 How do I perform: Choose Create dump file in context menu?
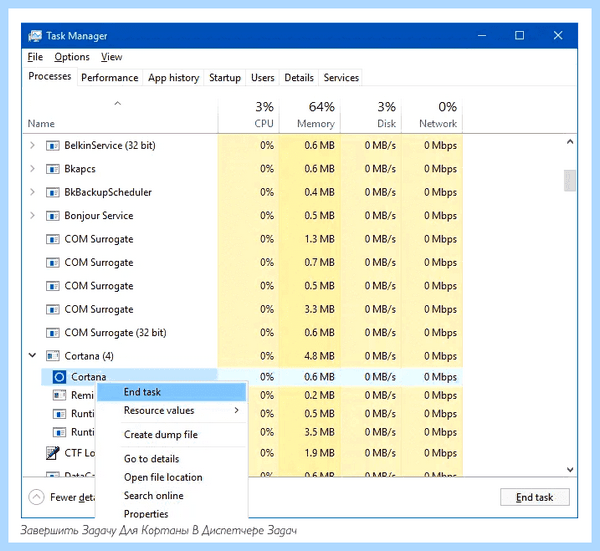(x=171, y=435)
